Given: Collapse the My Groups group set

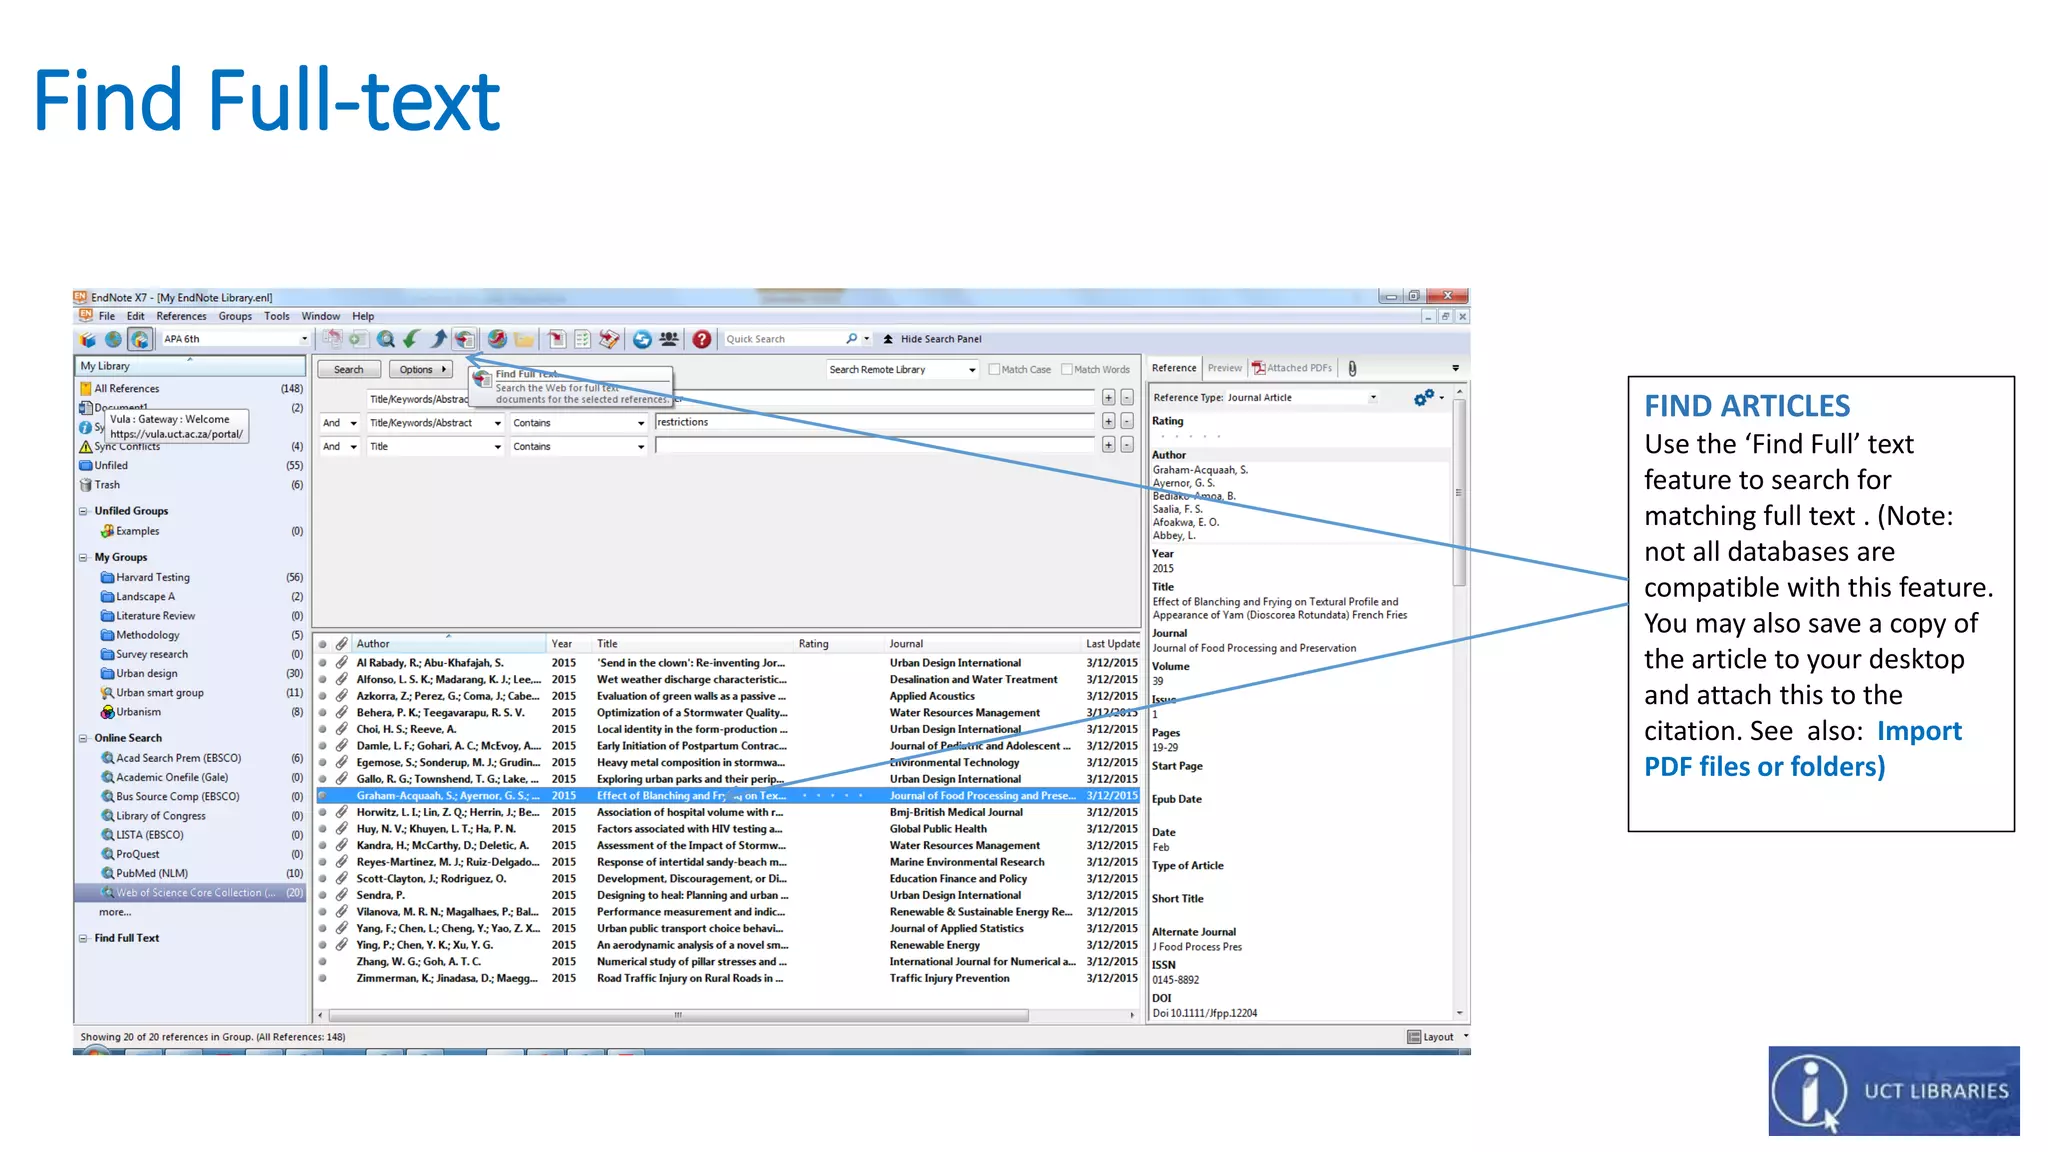Looking at the screenshot, I should point(83,558).
